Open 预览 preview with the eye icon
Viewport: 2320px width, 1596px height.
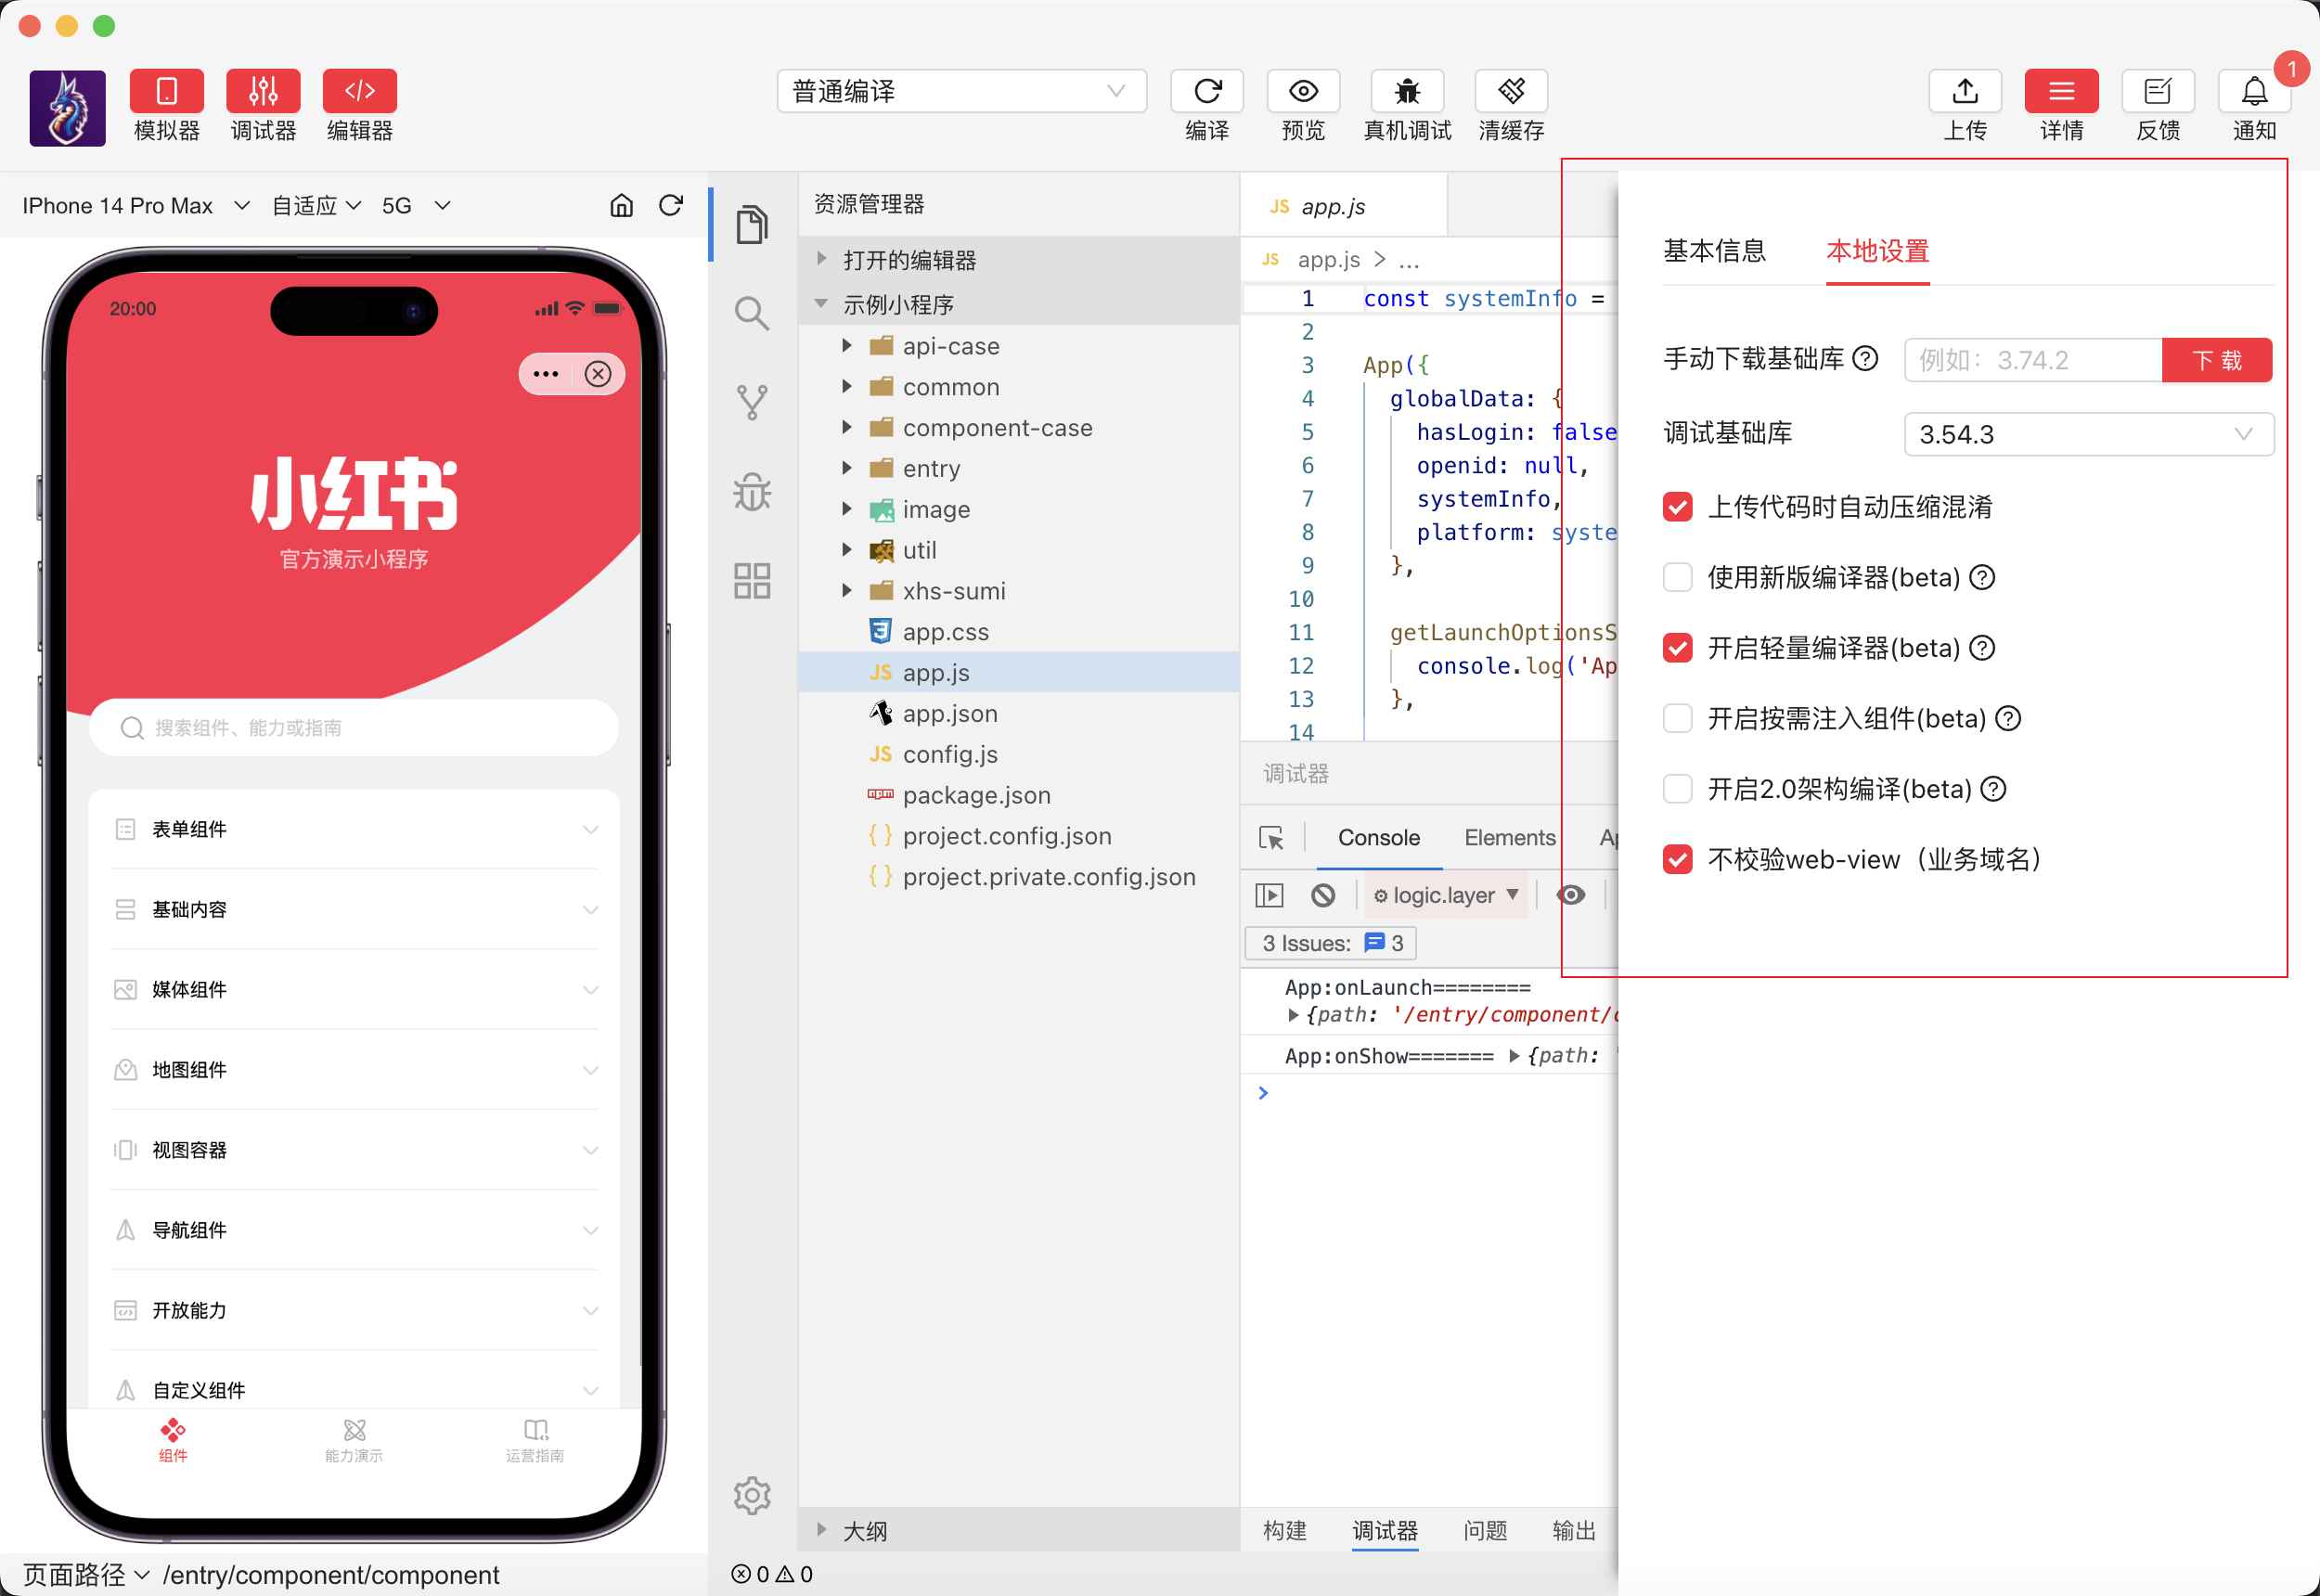[x=1303, y=91]
